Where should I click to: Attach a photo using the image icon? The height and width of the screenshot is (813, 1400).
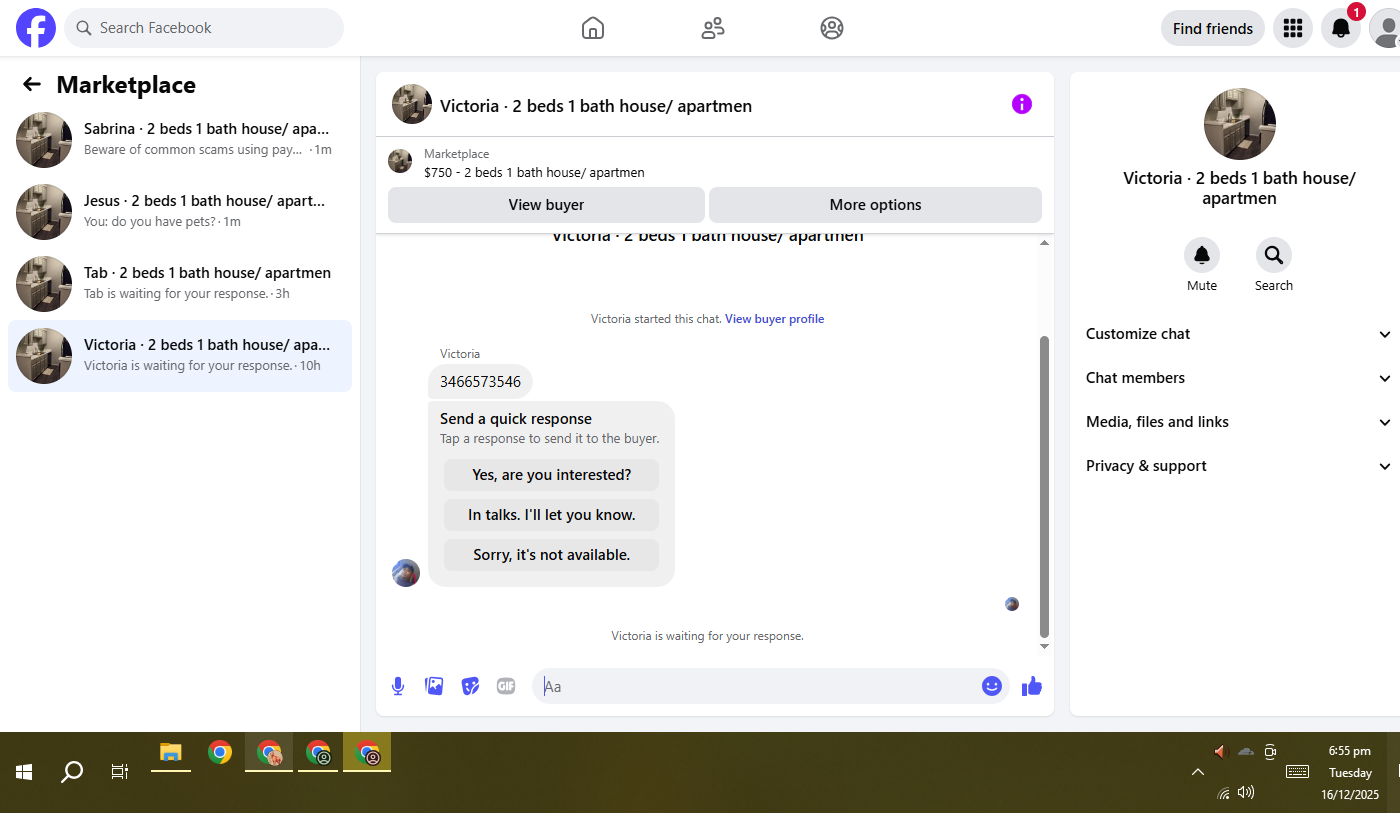point(434,686)
